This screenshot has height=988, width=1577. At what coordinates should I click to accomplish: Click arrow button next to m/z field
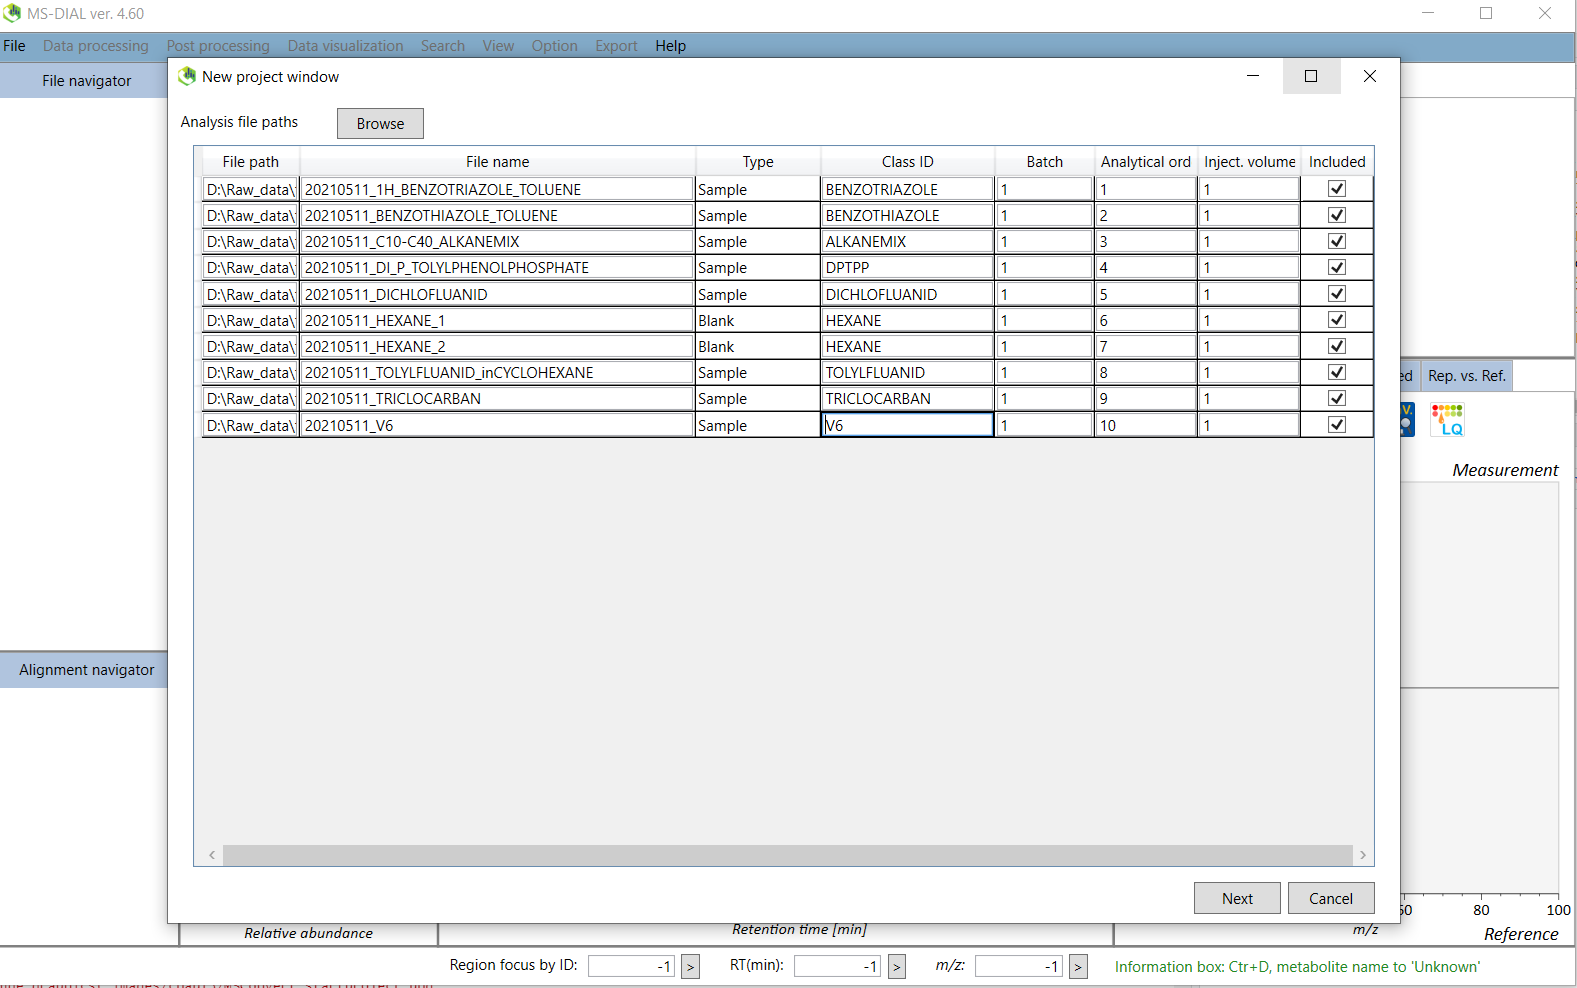point(1078,966)
